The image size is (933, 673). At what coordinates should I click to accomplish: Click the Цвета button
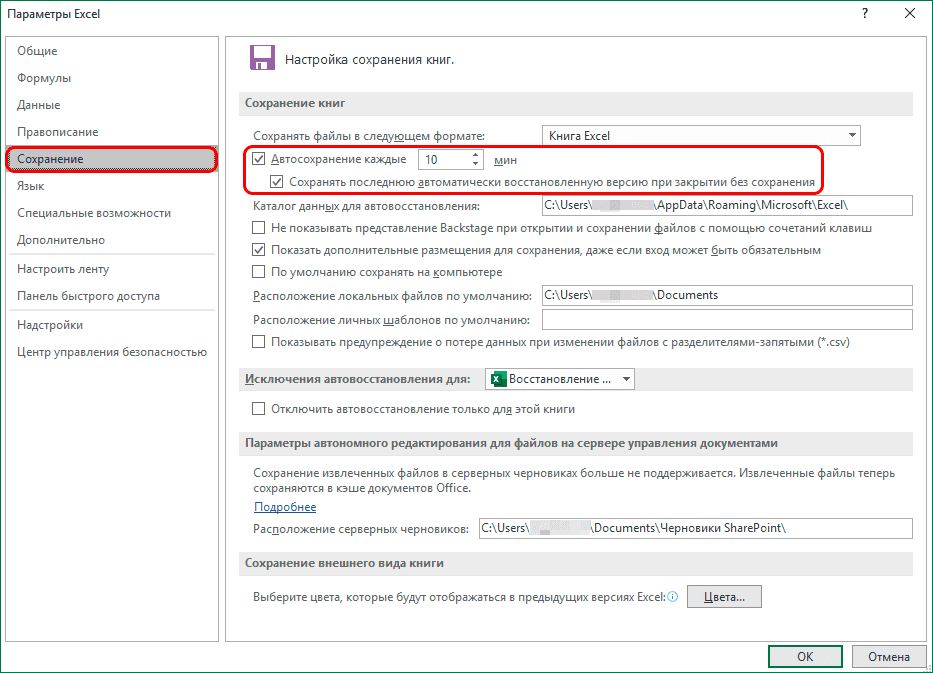726,596
